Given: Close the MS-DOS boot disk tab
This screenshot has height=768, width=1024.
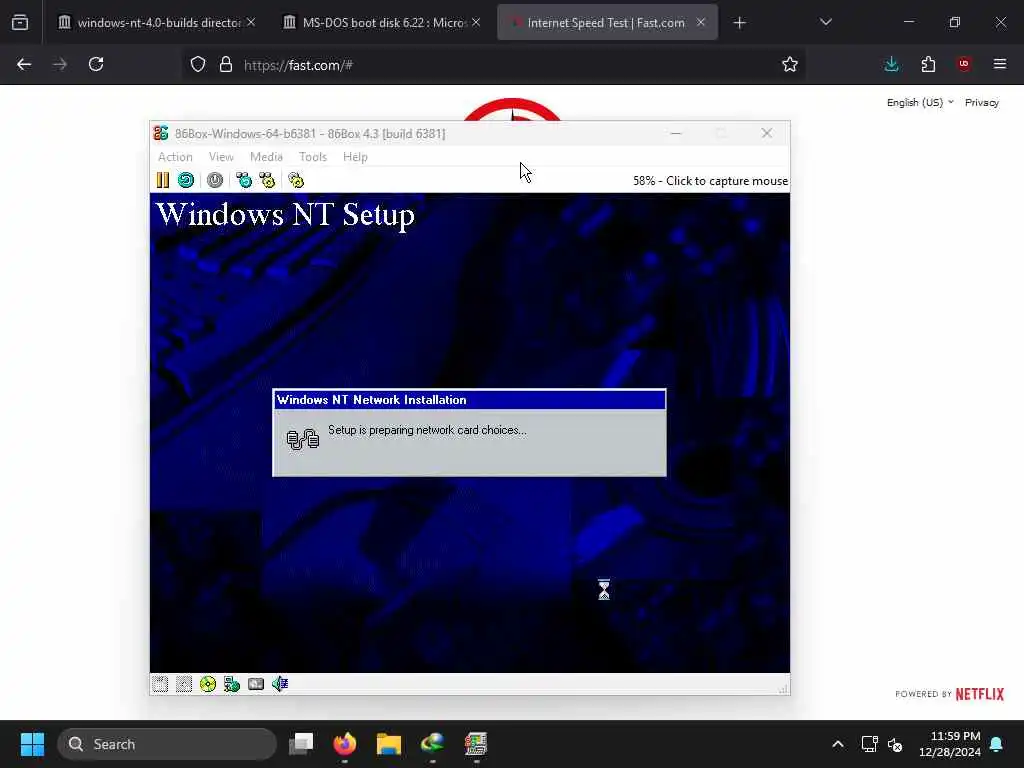Looking at the screenshot, I should coord(476,22).
